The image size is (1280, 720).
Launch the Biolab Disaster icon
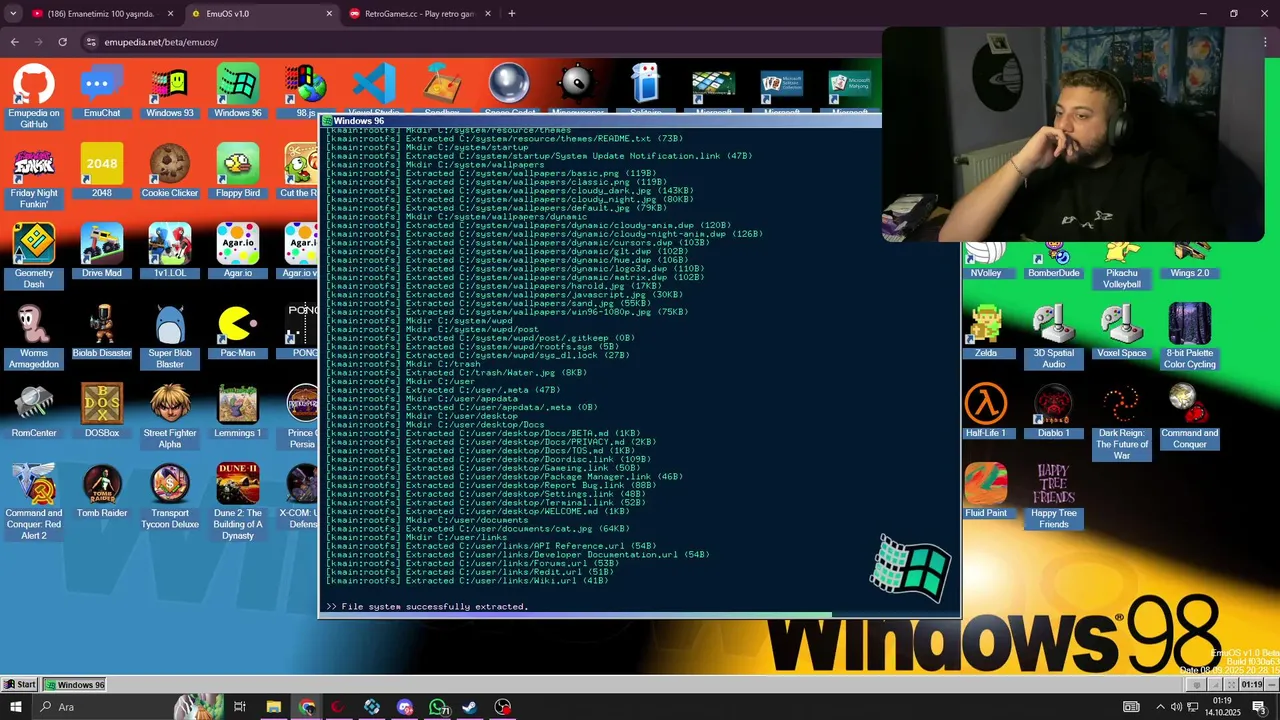(102, 331)
